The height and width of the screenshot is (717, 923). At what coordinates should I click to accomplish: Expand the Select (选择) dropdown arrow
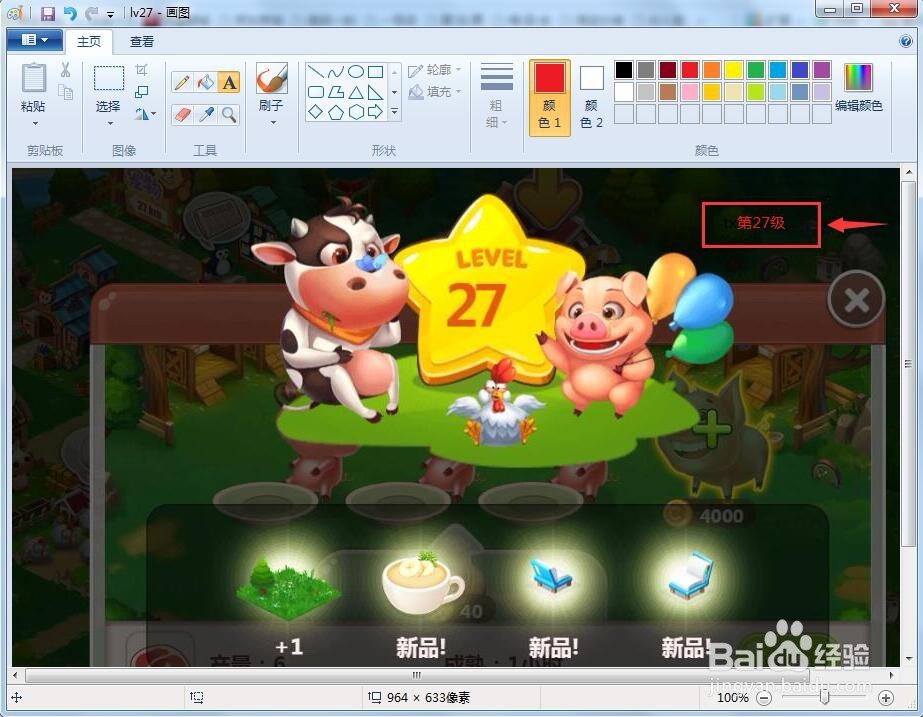click(x=109, y=124)
